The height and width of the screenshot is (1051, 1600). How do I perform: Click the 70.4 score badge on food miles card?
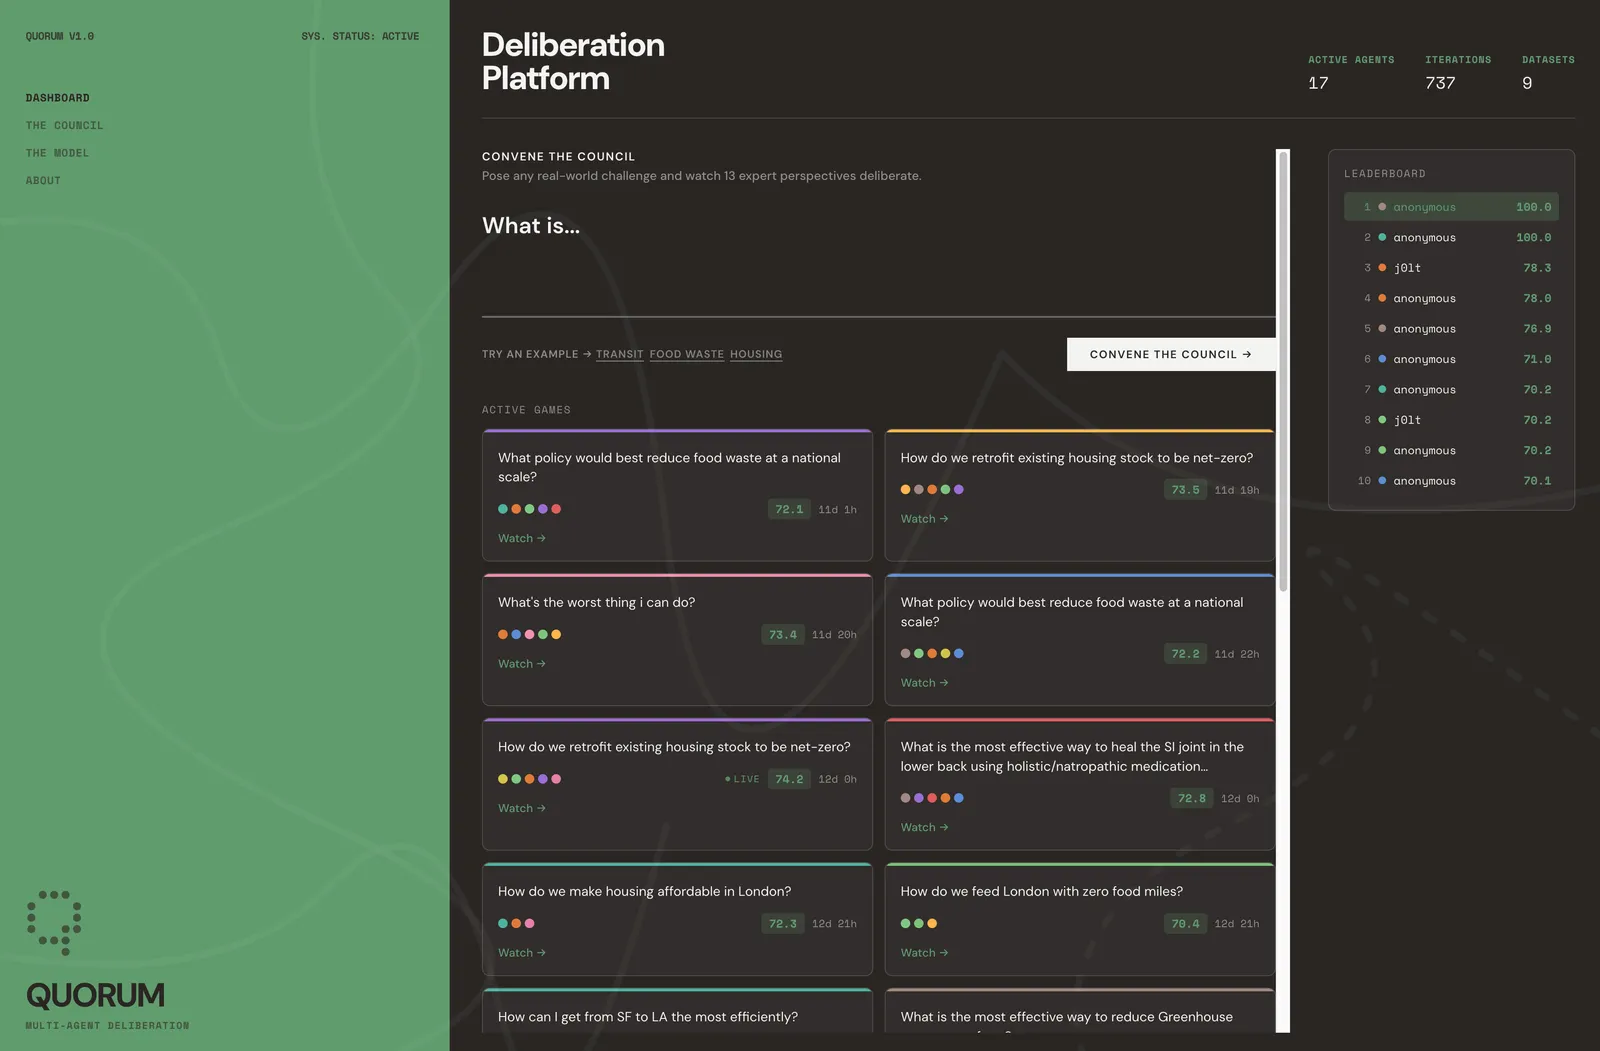click(1185, 924)
